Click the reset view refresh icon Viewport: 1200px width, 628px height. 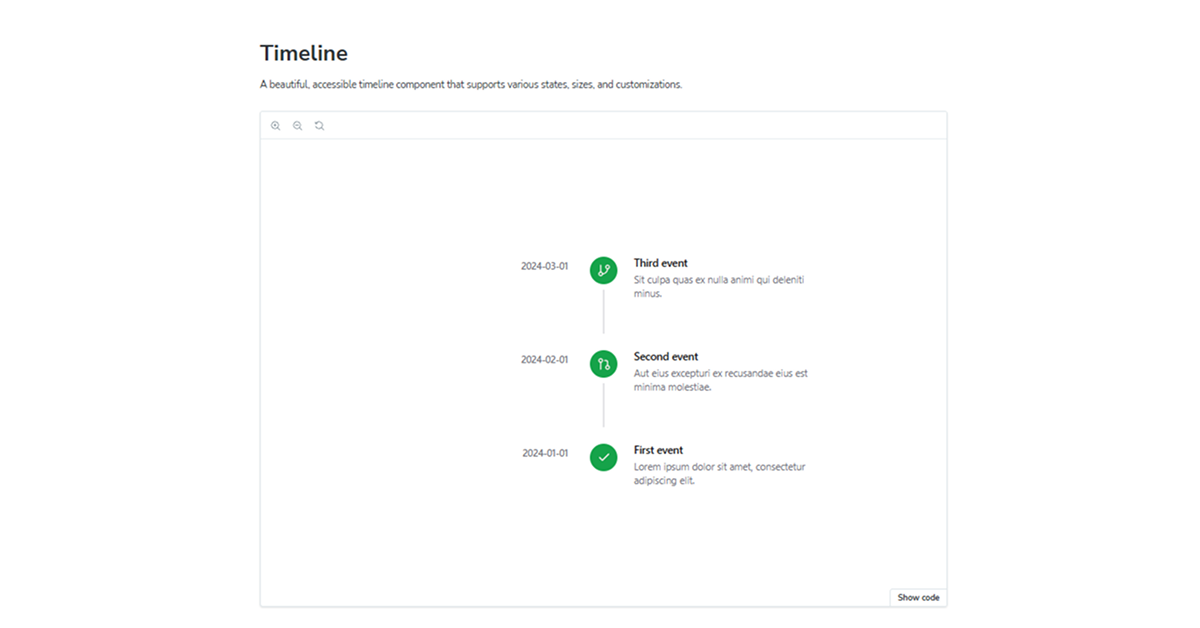pos(319,125)
